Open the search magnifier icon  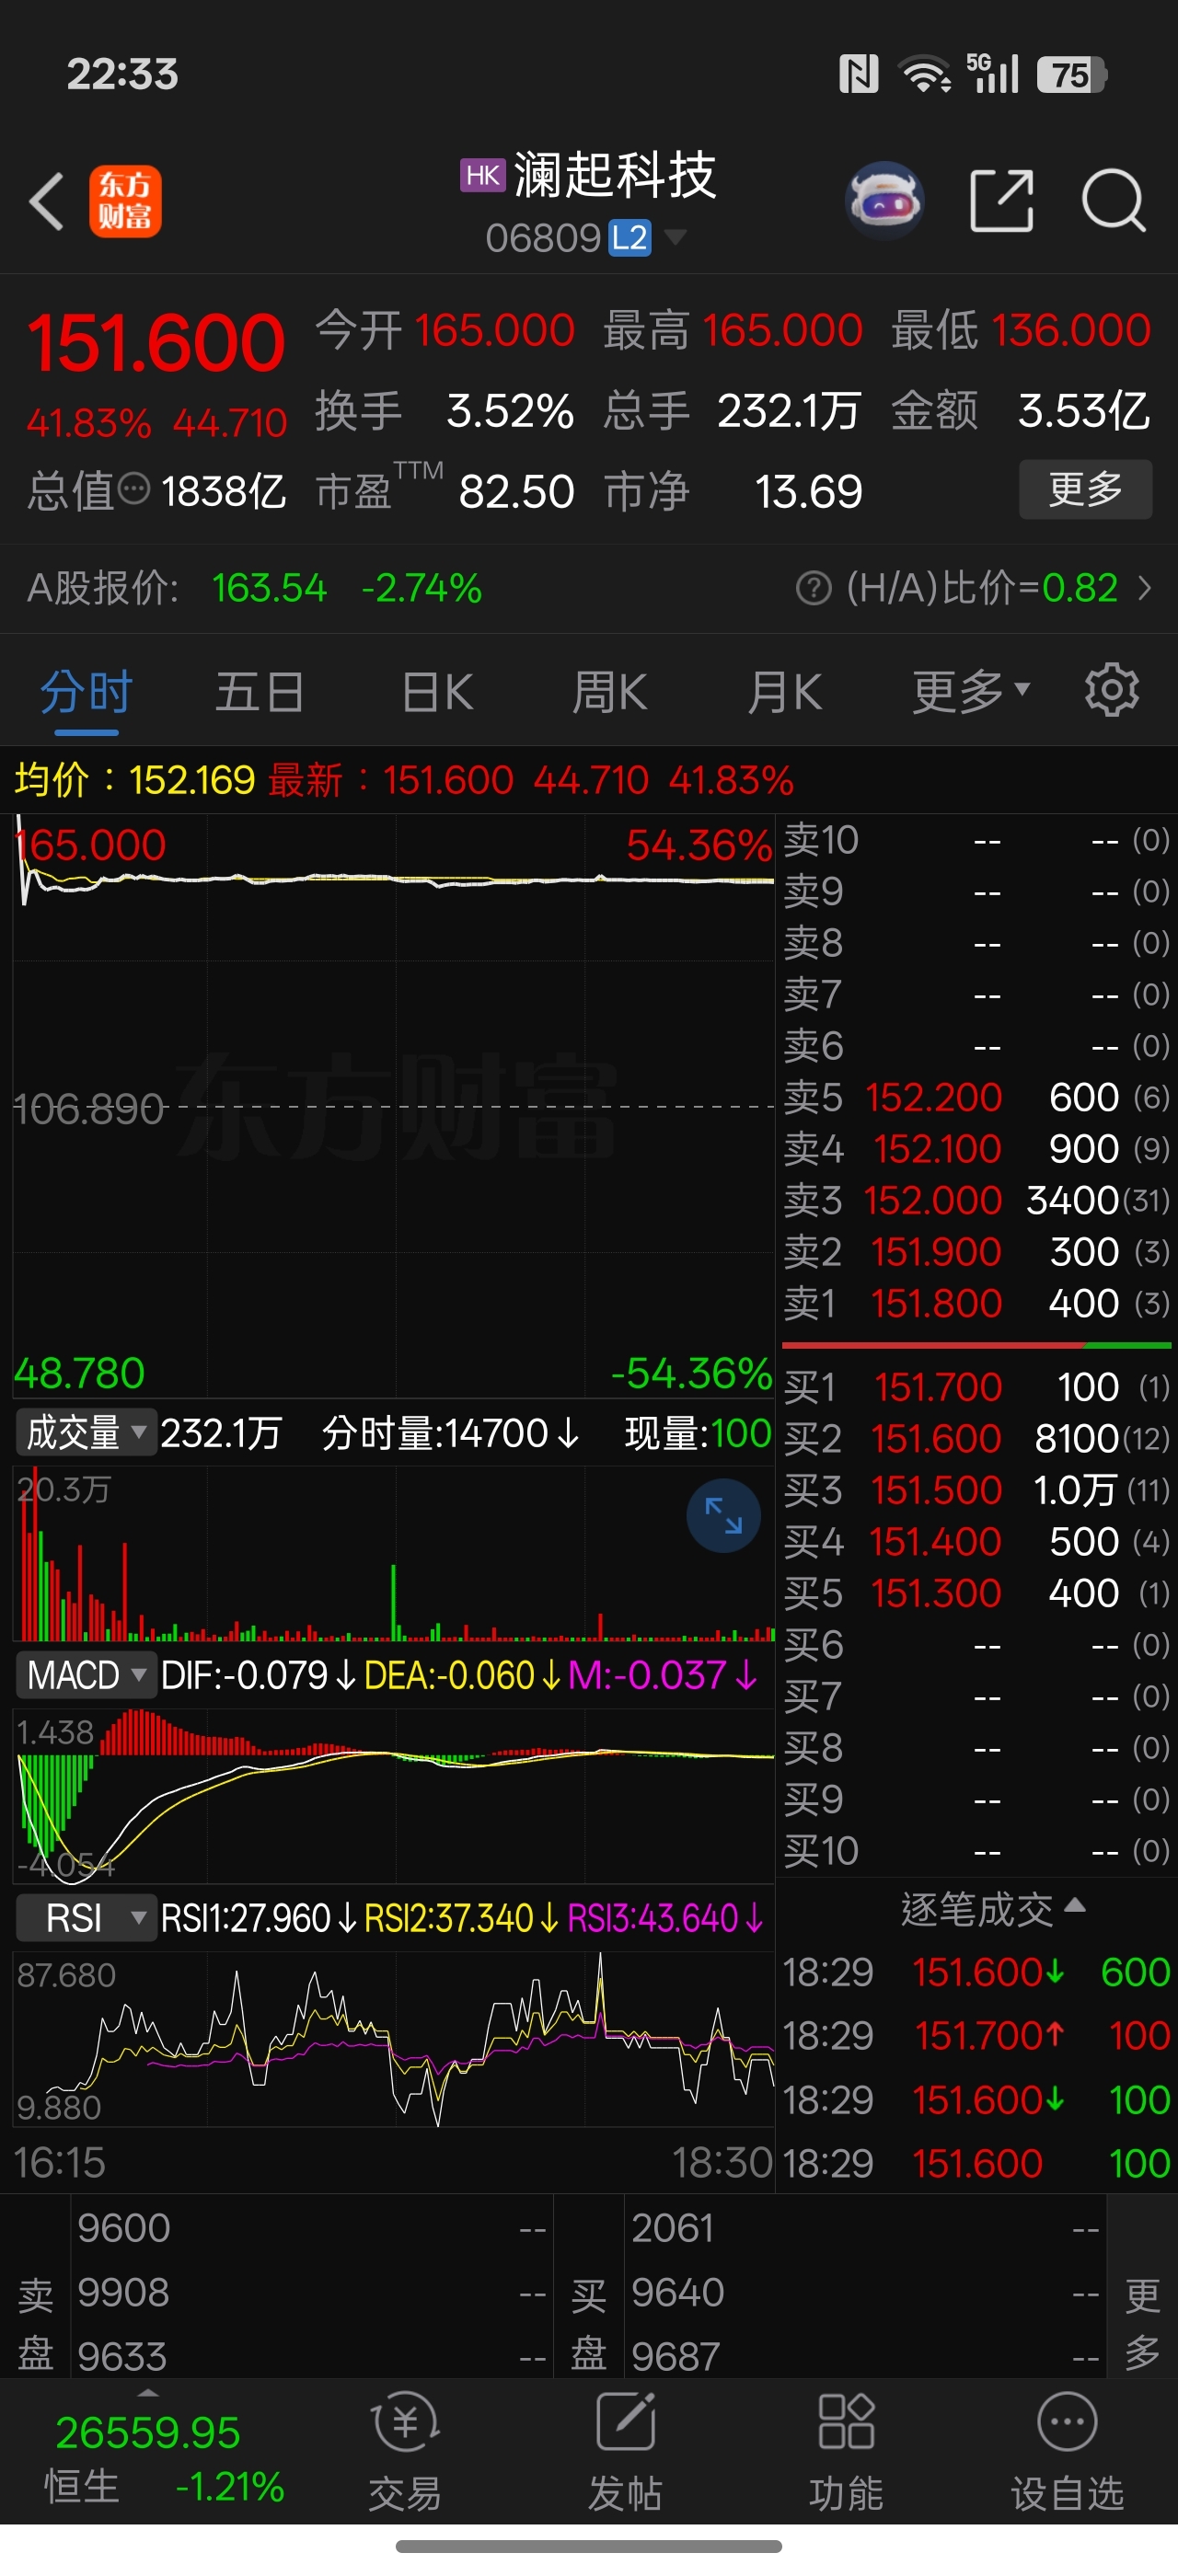point(1113,200)
